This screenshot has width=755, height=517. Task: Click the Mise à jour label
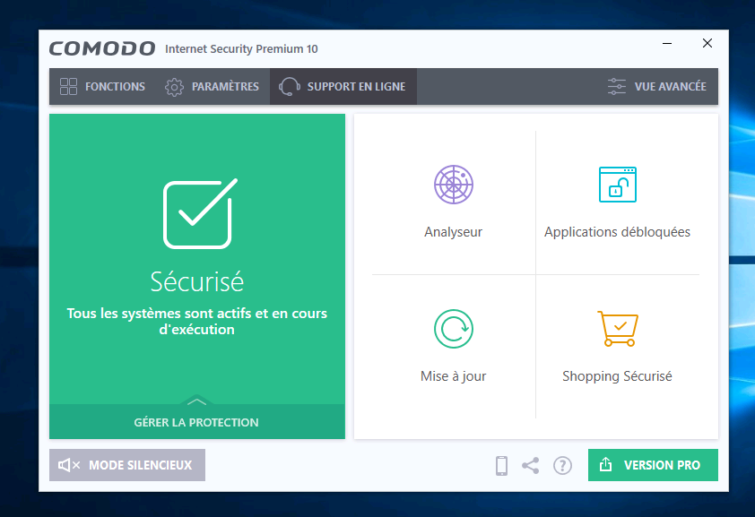[x=453, y=376]
